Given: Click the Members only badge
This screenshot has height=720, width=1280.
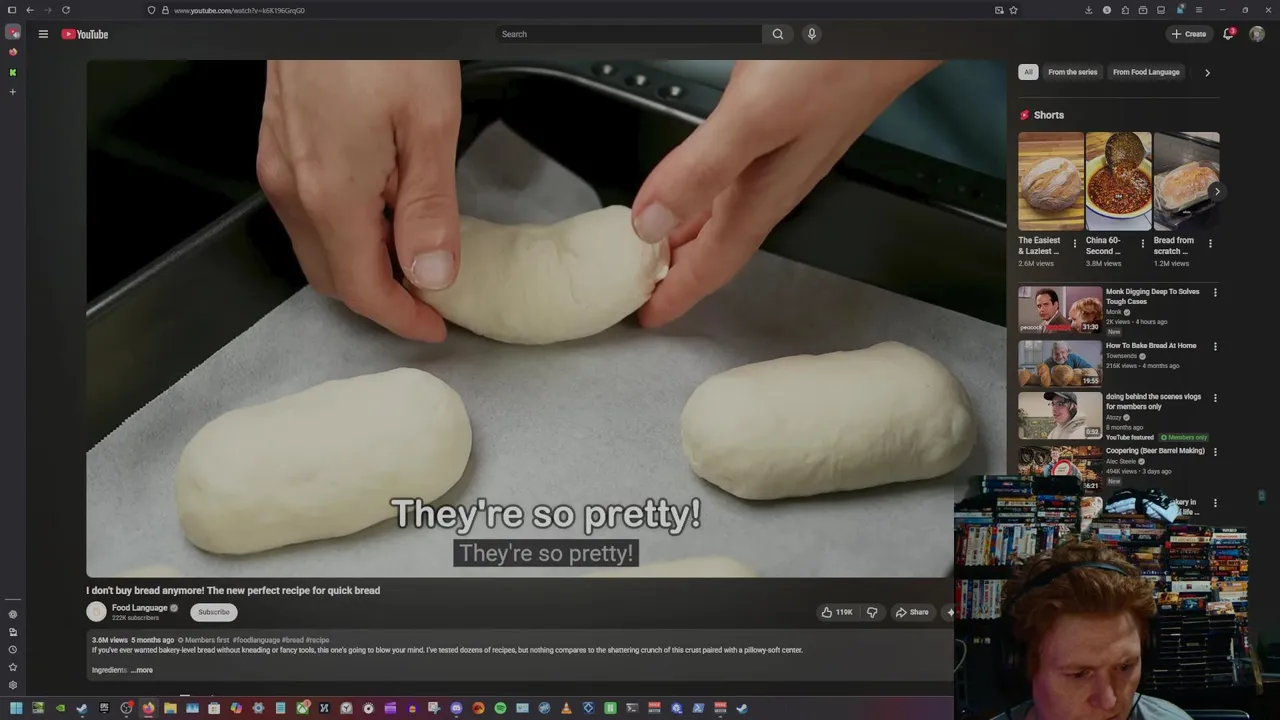Looking at the screenshot, I should click(1184, 437).
